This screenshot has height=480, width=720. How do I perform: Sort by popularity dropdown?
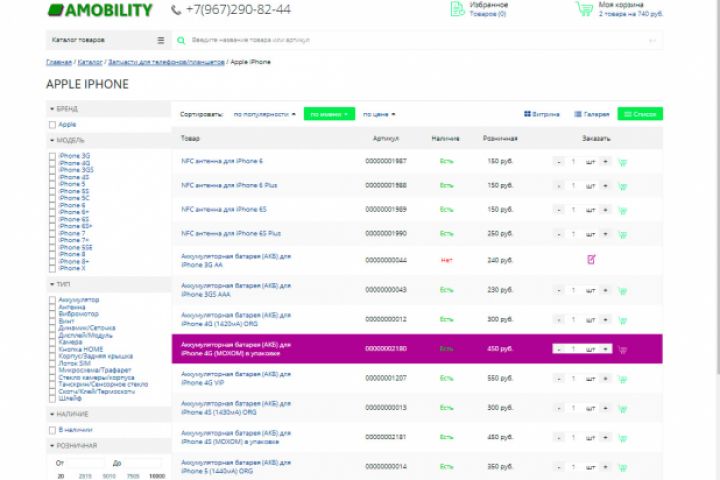[264, 114]
